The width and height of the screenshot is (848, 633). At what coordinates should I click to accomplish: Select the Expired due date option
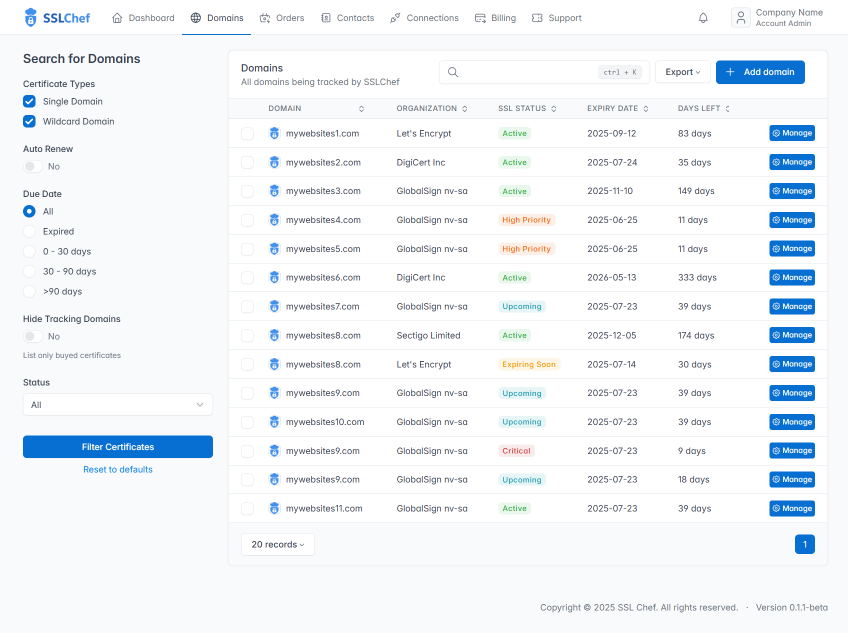coord(29,232)
